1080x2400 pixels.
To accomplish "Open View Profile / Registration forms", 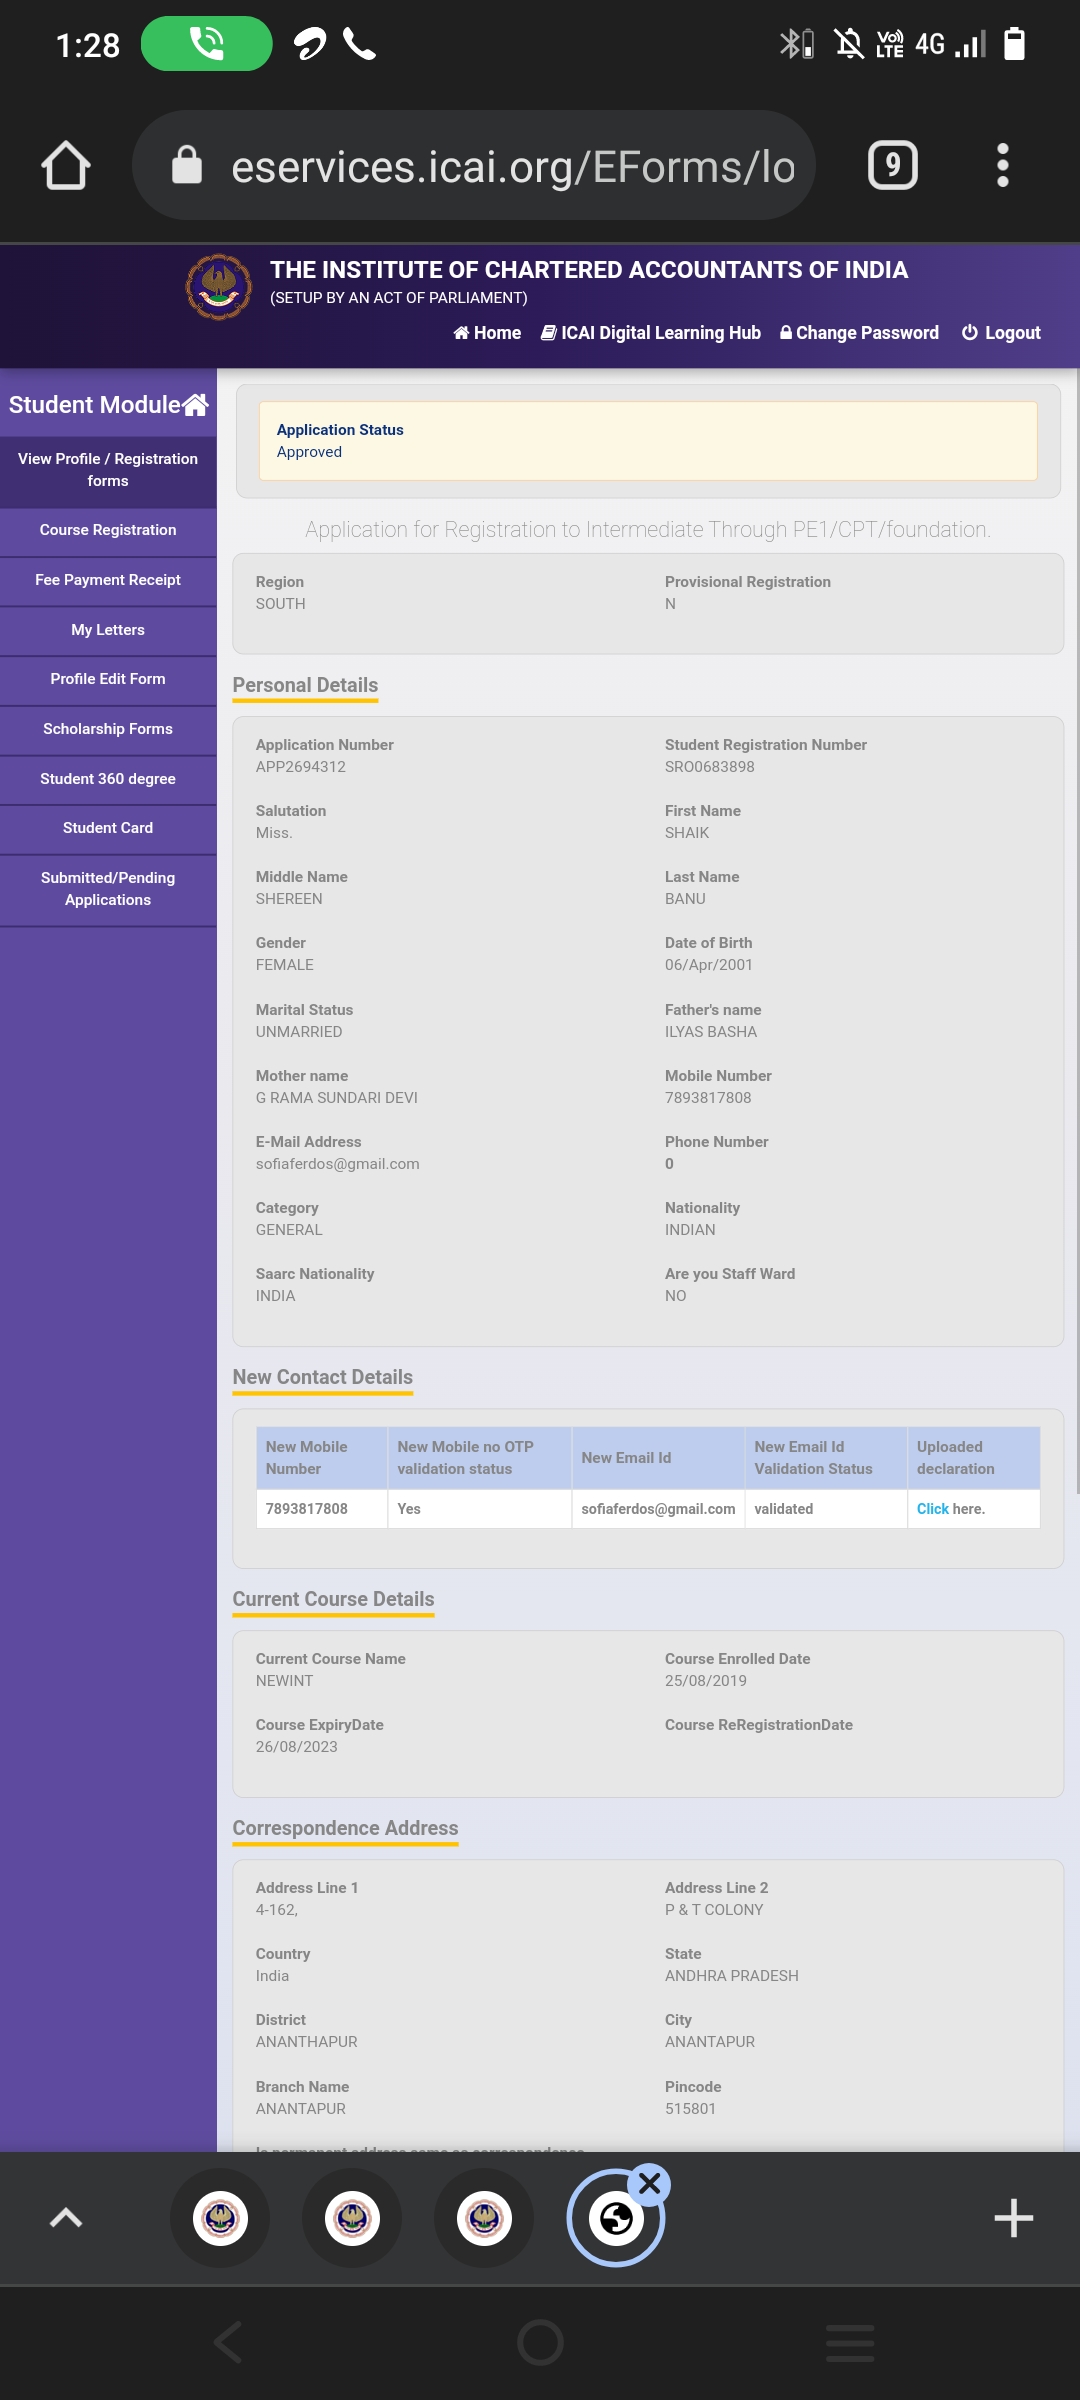I will (108, 470).
